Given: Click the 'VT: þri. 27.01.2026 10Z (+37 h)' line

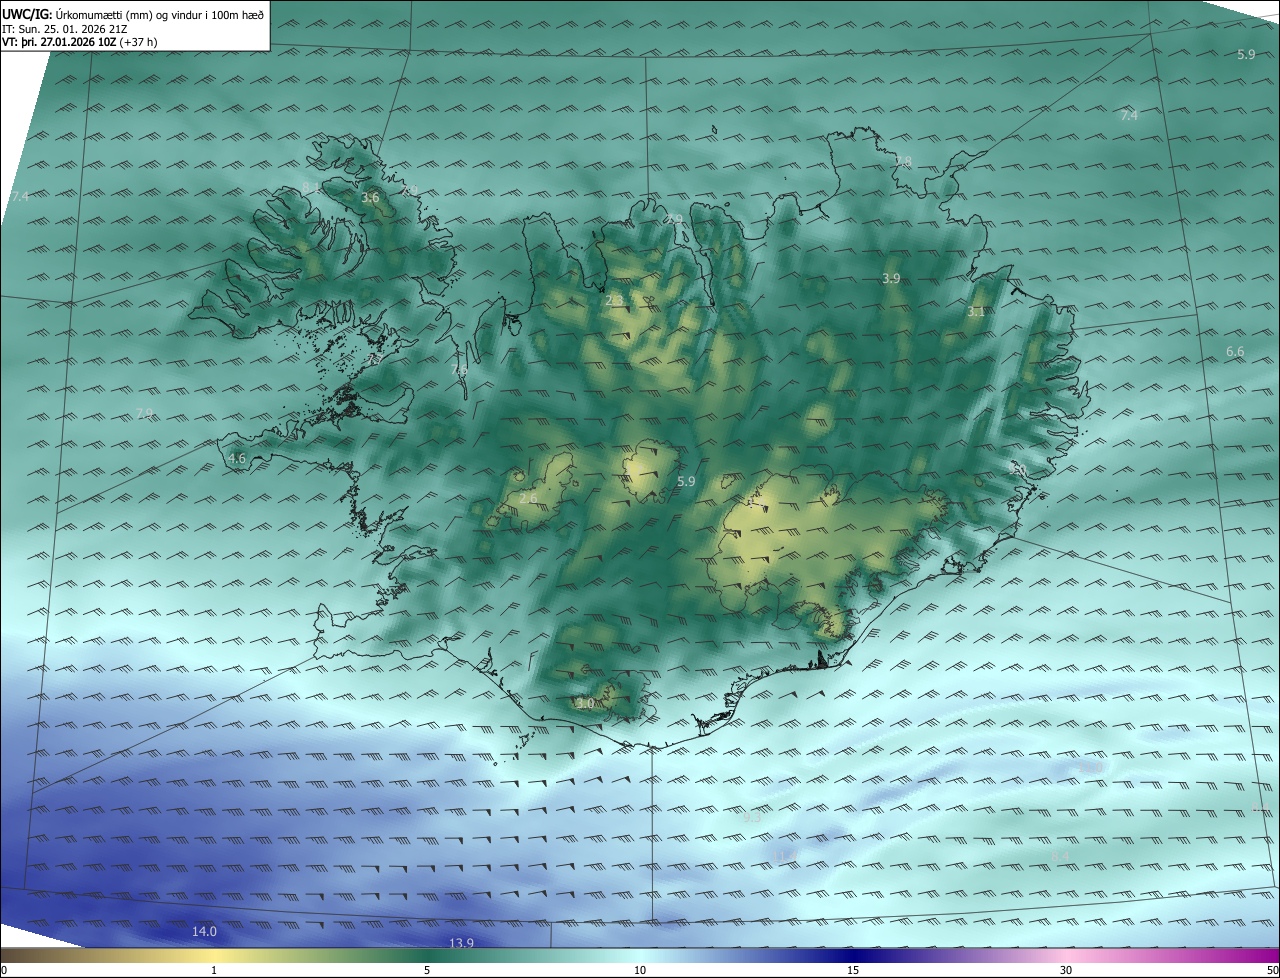Looking at the screenshot, I should (x=80, y=42).
